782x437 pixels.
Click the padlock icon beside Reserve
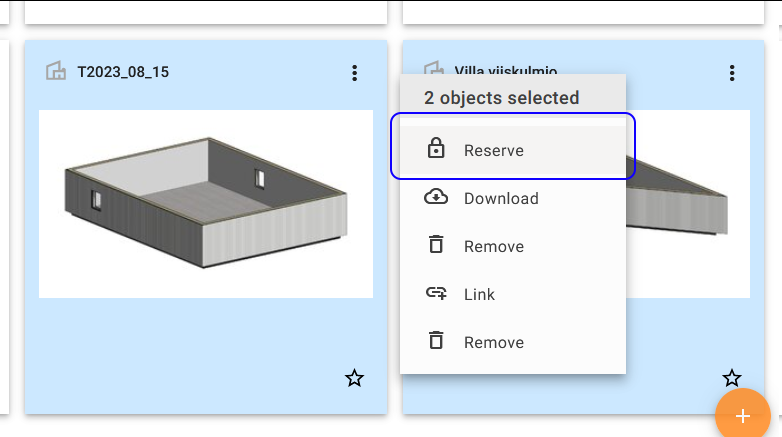coord(436,150)
